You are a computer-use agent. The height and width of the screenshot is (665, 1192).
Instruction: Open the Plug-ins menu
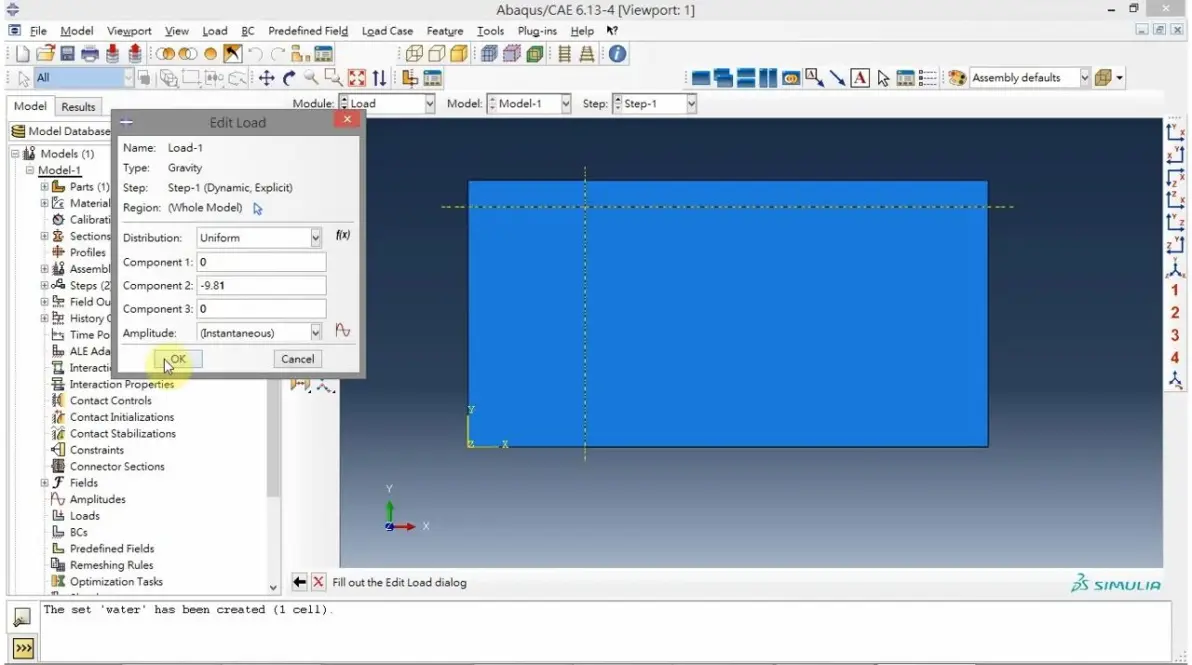tap(537, 31)
